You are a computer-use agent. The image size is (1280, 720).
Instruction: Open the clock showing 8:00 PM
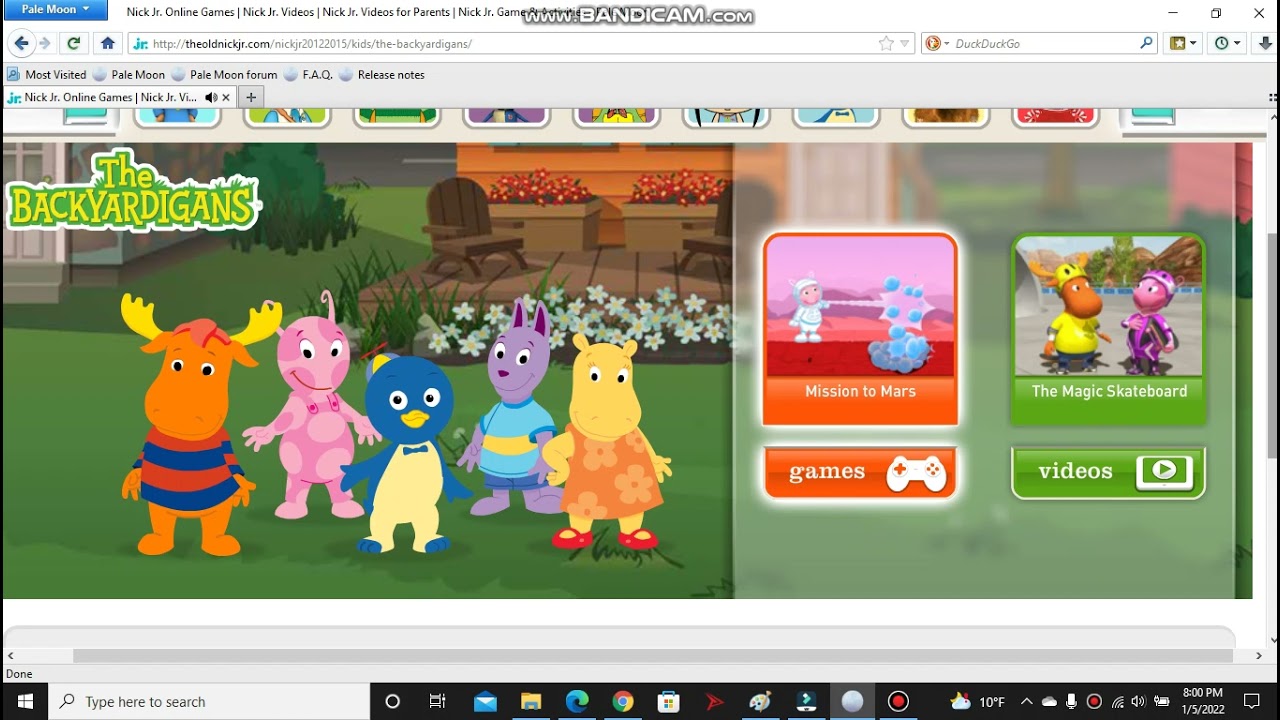[x=1202, y=701]
